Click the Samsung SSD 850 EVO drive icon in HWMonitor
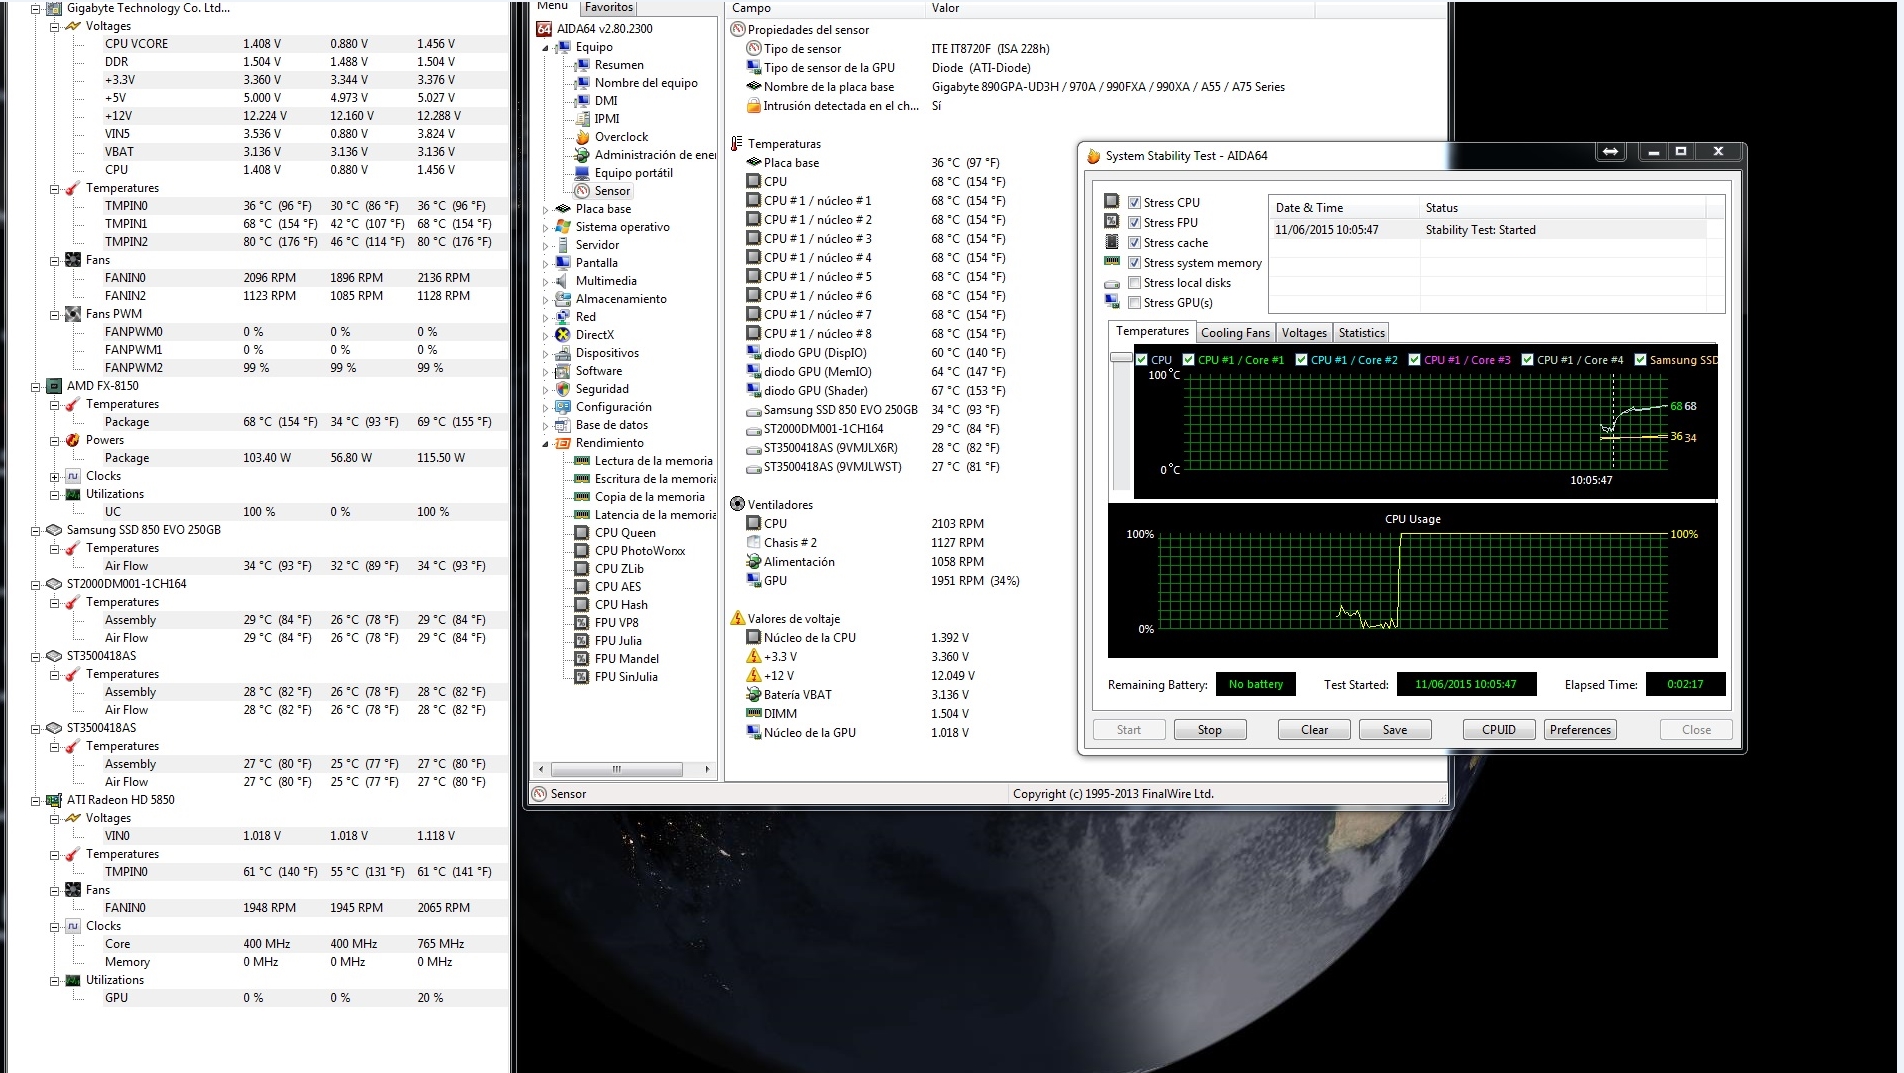 (54, 530)
